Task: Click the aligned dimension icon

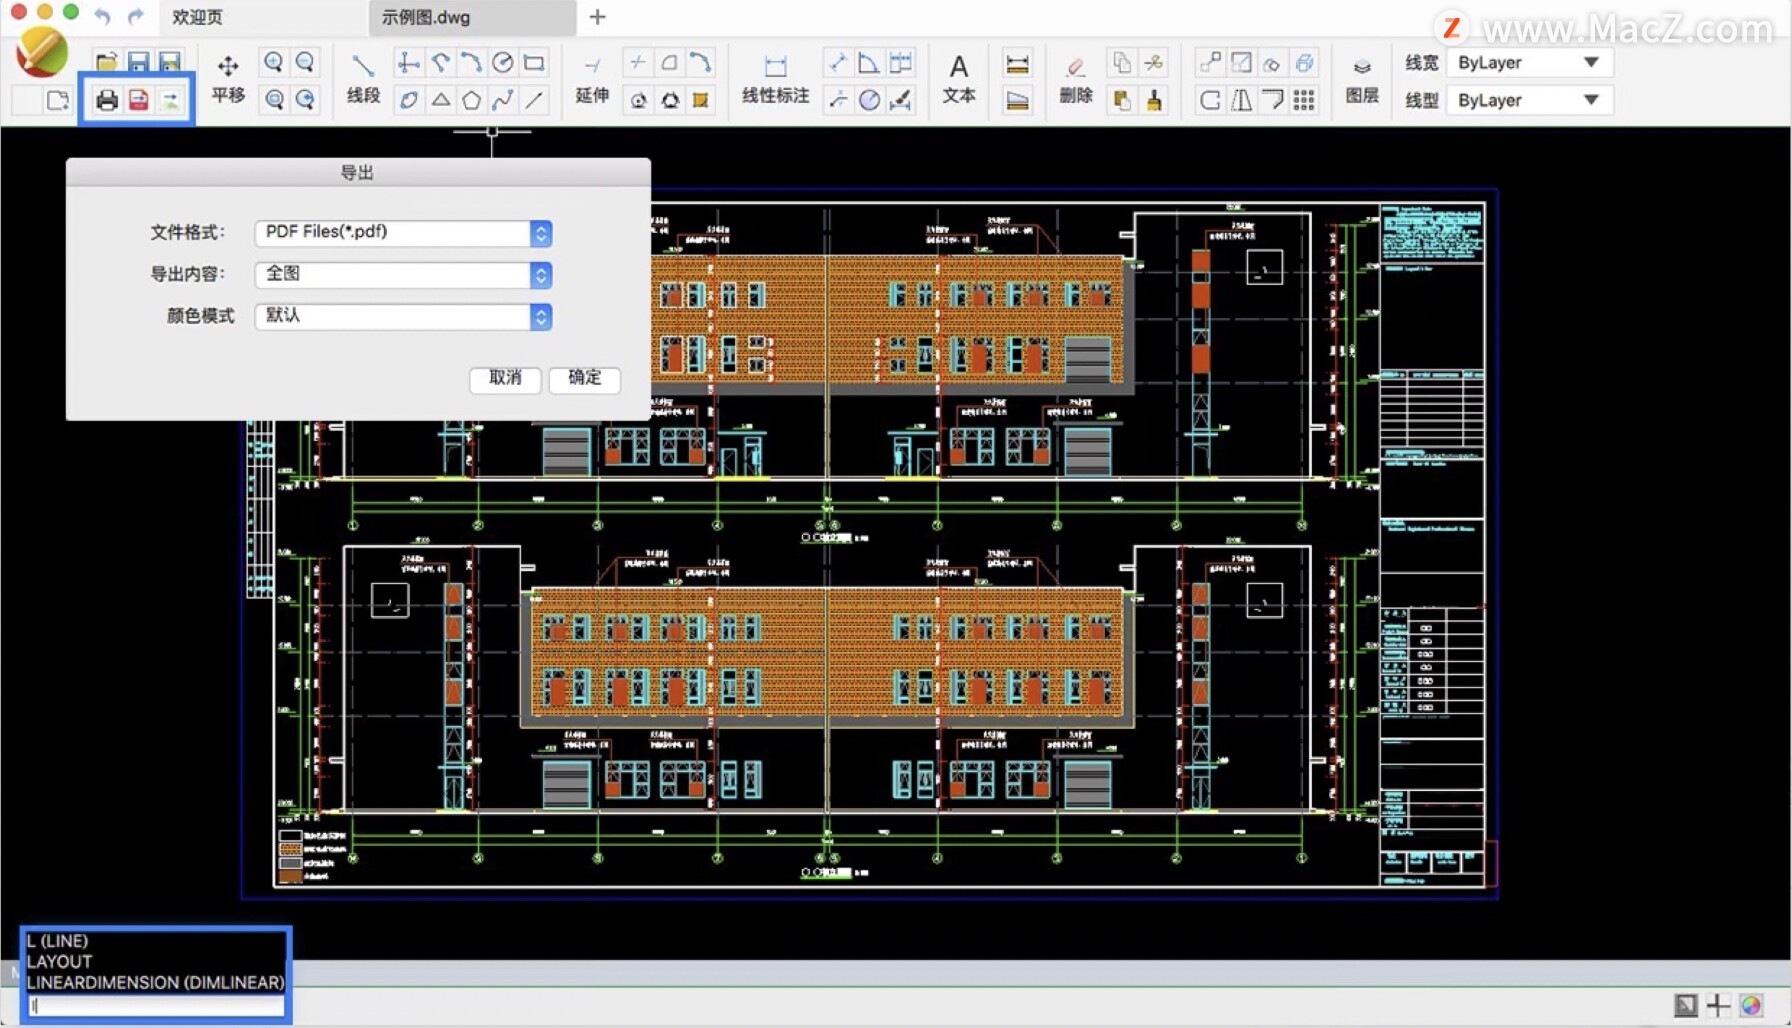Action: click(x=837, y=63)
